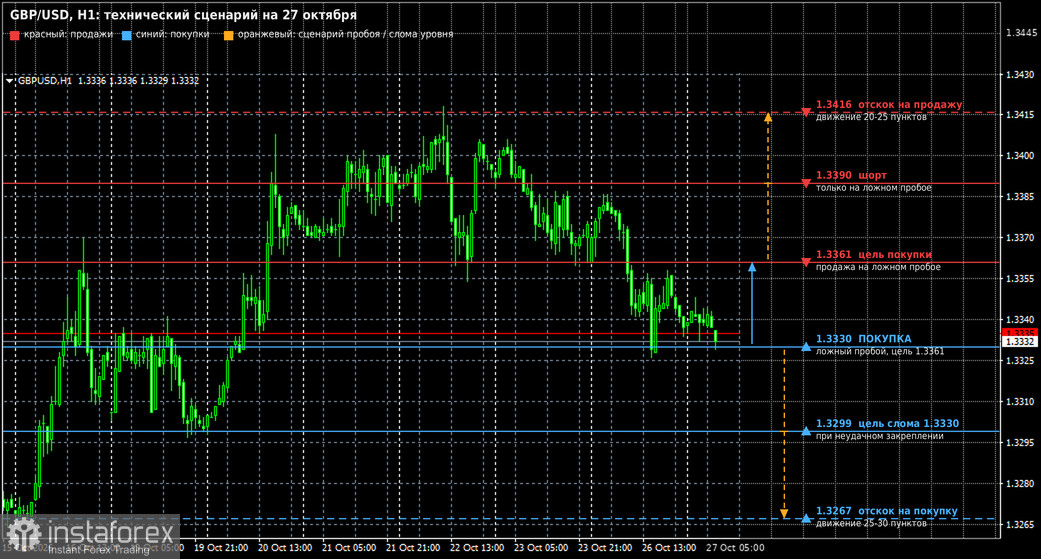Image resolution: width=1041 pixels, height=559 pixels.
Task: Click the current price tag 1.3332
Action: click(1020, 341)
